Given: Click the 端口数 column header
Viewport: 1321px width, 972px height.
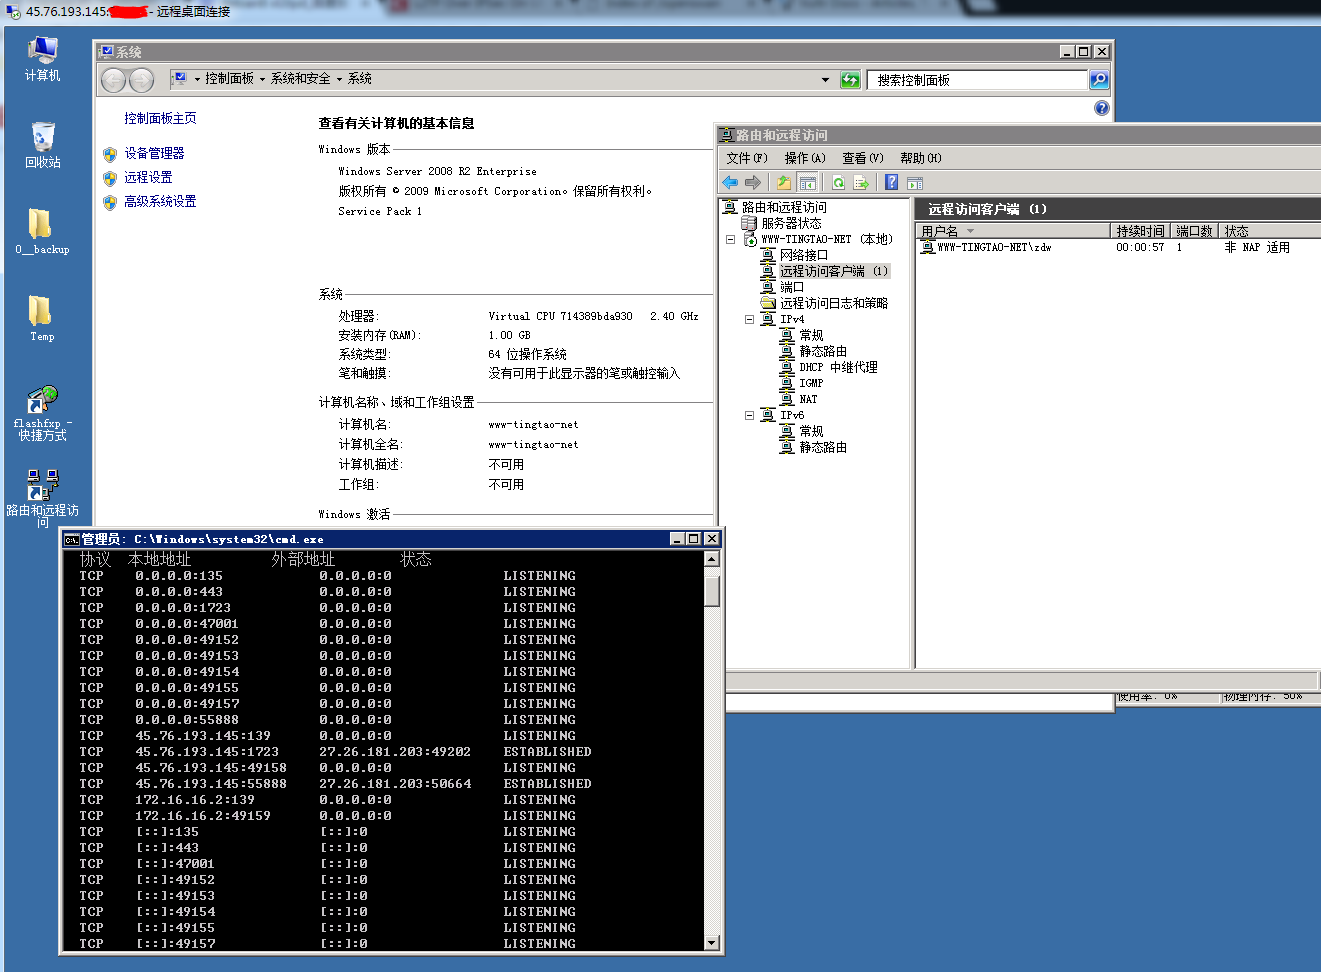Looking at the screenshot, I should pyautogui.click(x=1196, y=231).
